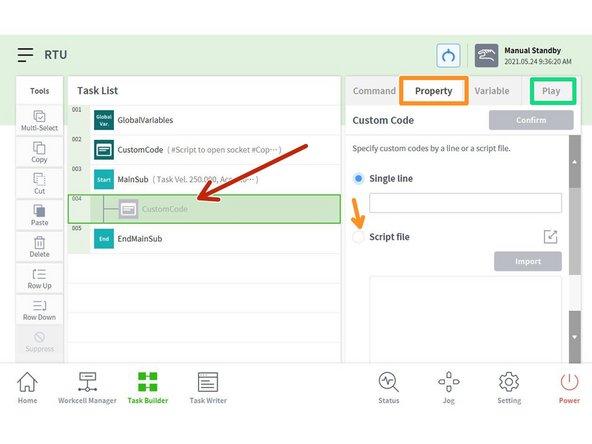Click the blue reset/refresh icon in header
The image size is (592, 444).
coord(448,56)
